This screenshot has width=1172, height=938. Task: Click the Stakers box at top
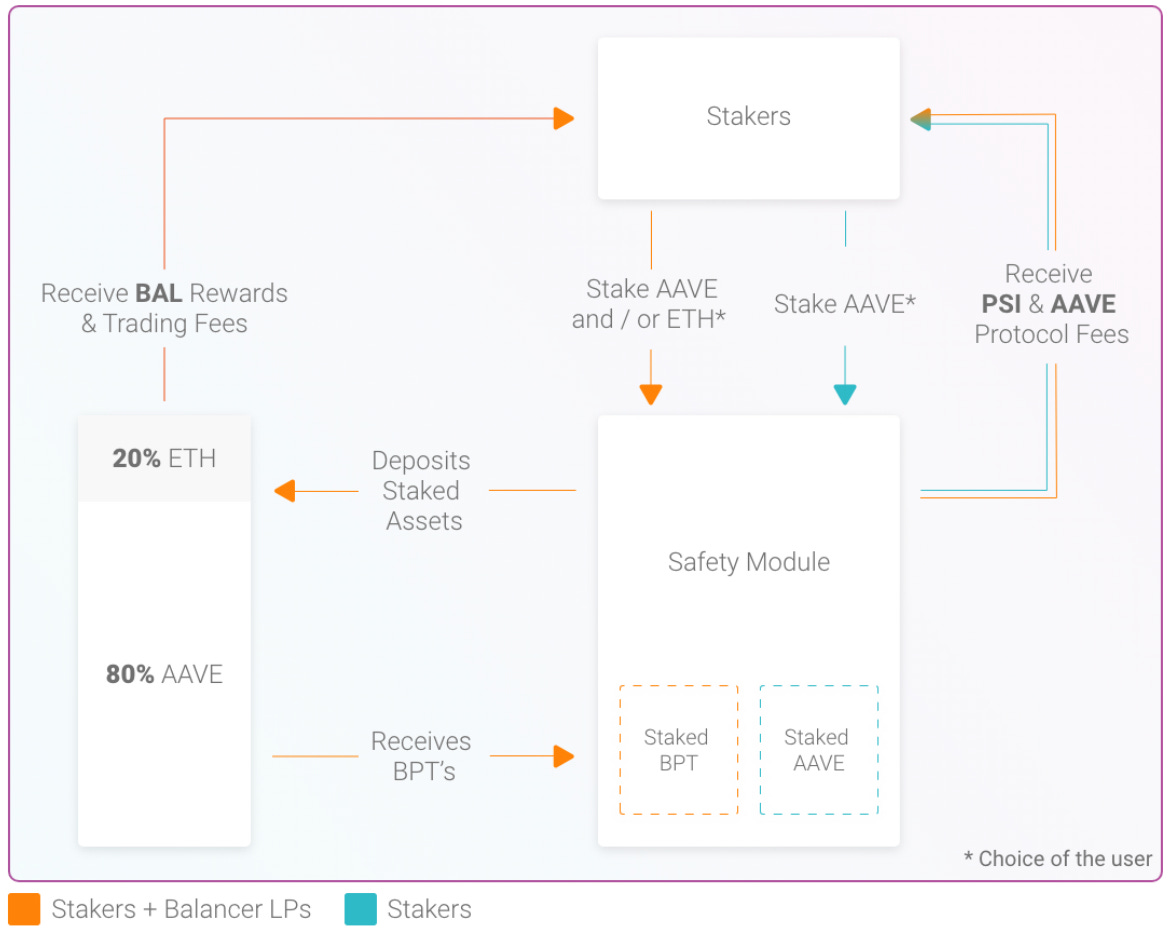click(x=748, y=118)
